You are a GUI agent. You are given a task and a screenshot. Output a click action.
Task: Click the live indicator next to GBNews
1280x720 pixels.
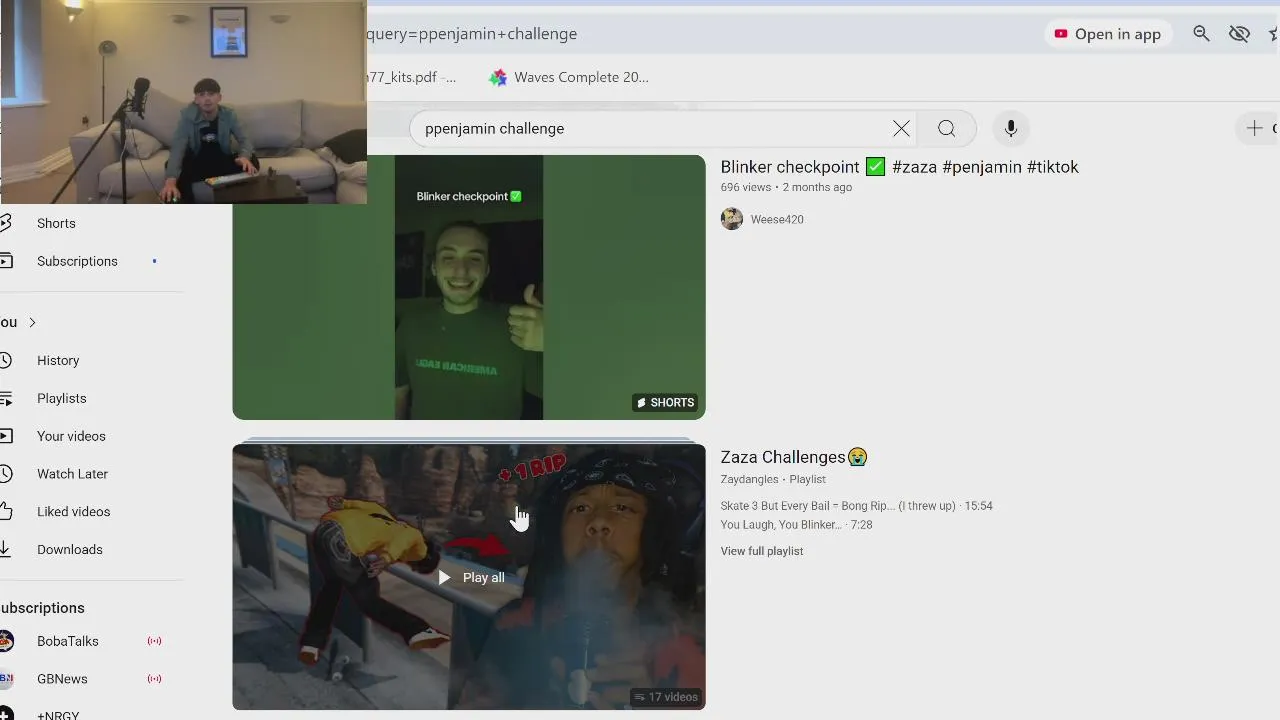pos(154,679)
